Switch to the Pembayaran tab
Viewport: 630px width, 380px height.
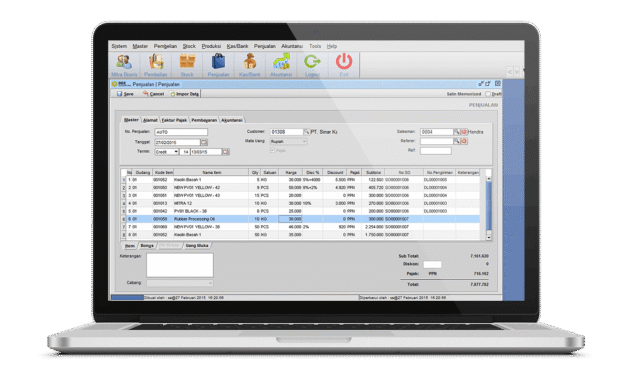[204, 120]
